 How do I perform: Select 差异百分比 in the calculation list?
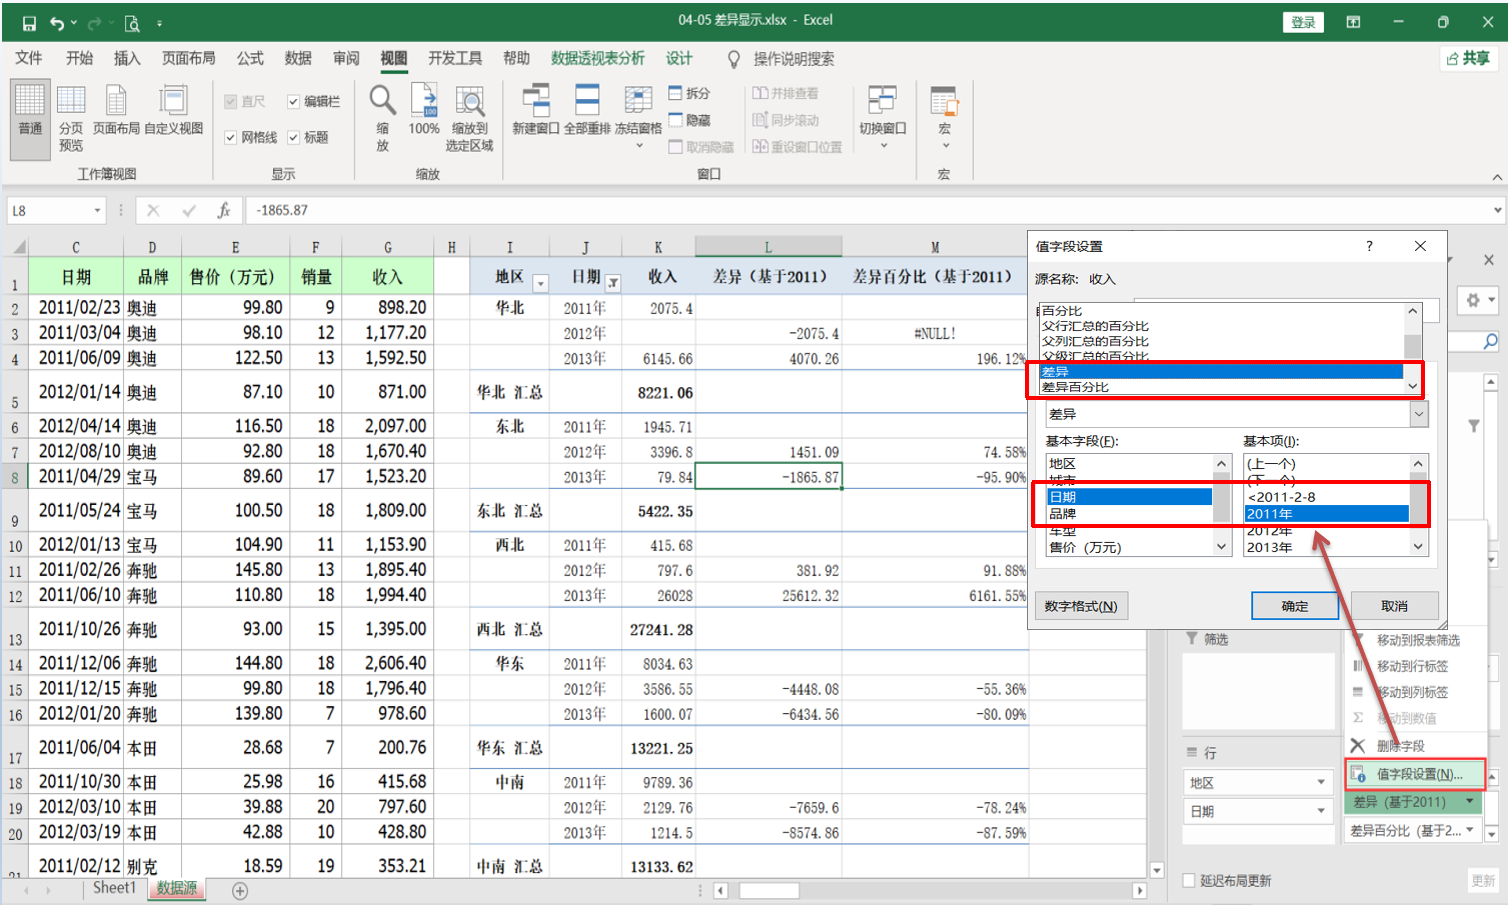tap(1222, 387)
